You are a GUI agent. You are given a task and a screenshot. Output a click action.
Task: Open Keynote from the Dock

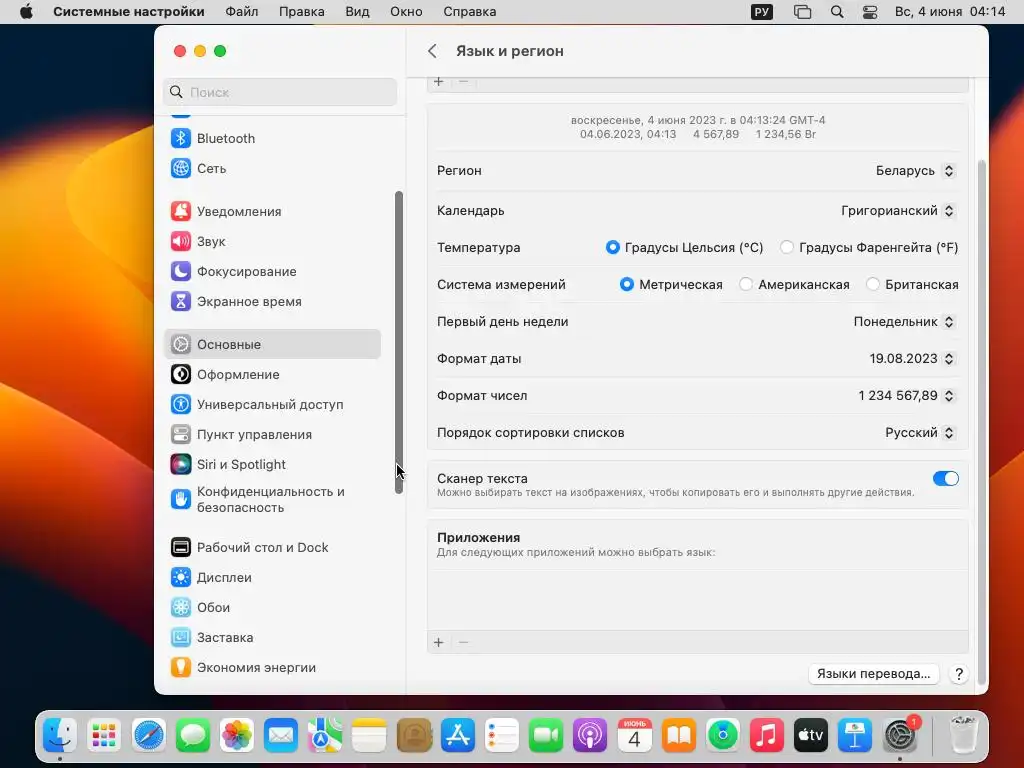pyautogui.click(x=855, y=736)
